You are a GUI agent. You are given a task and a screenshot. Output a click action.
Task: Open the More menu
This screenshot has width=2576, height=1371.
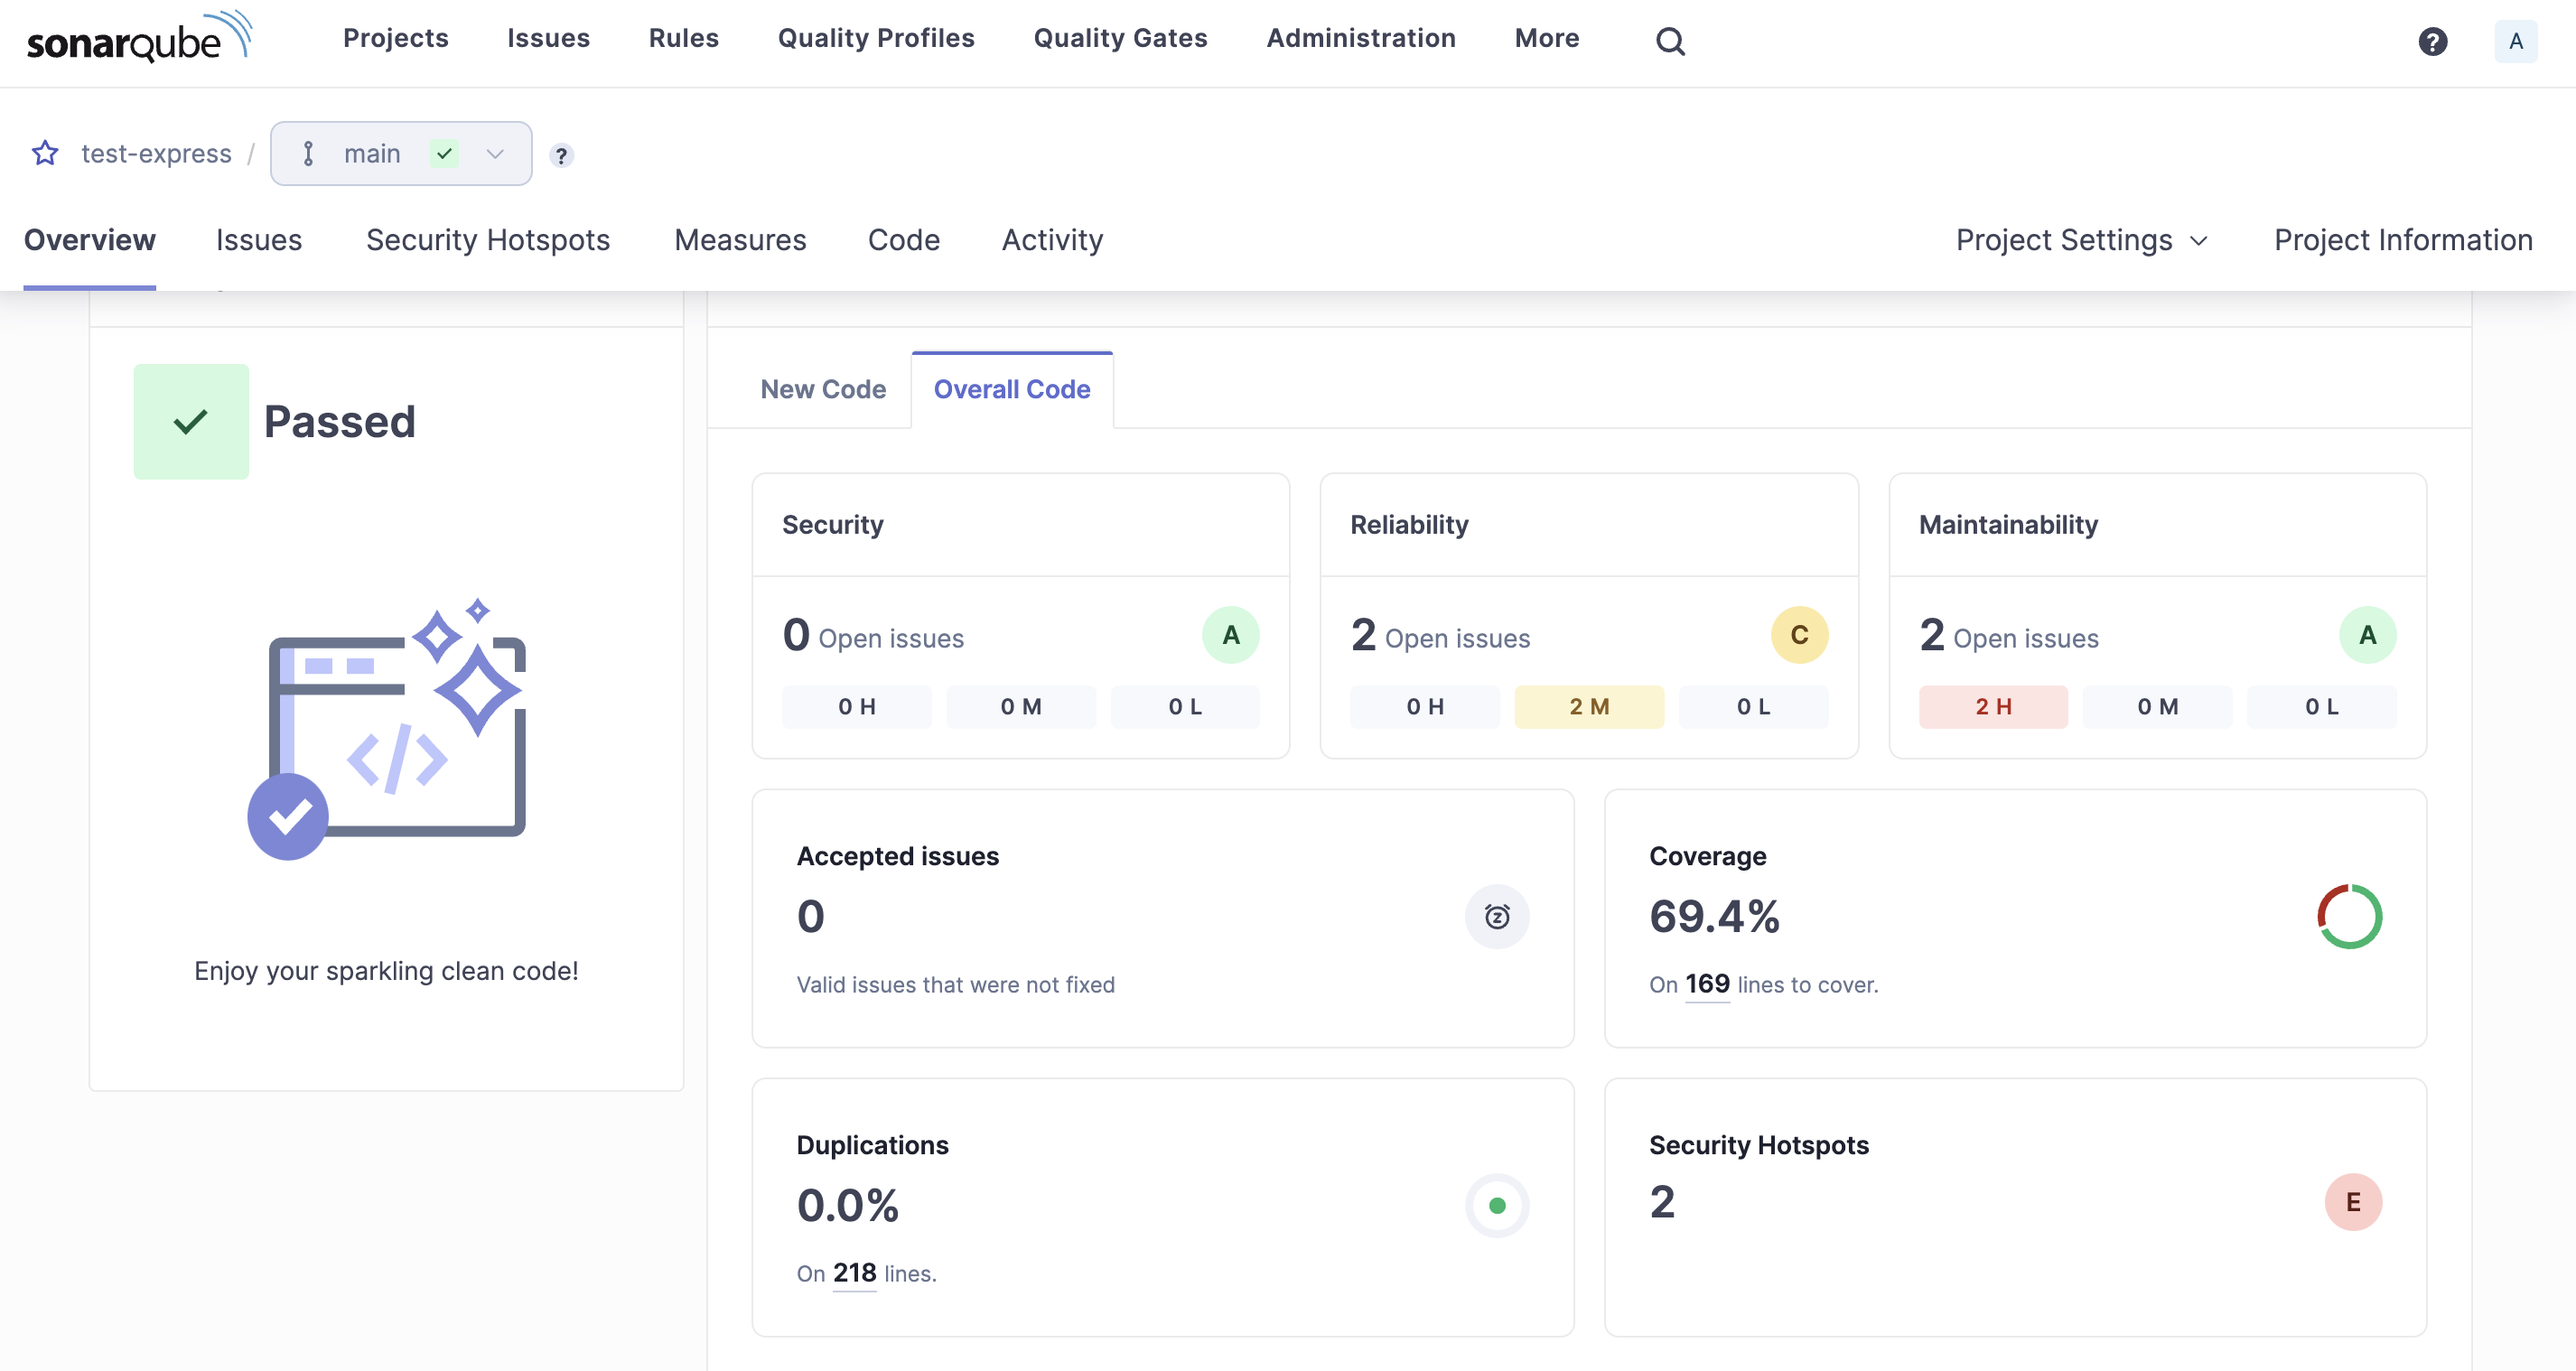1547,38
